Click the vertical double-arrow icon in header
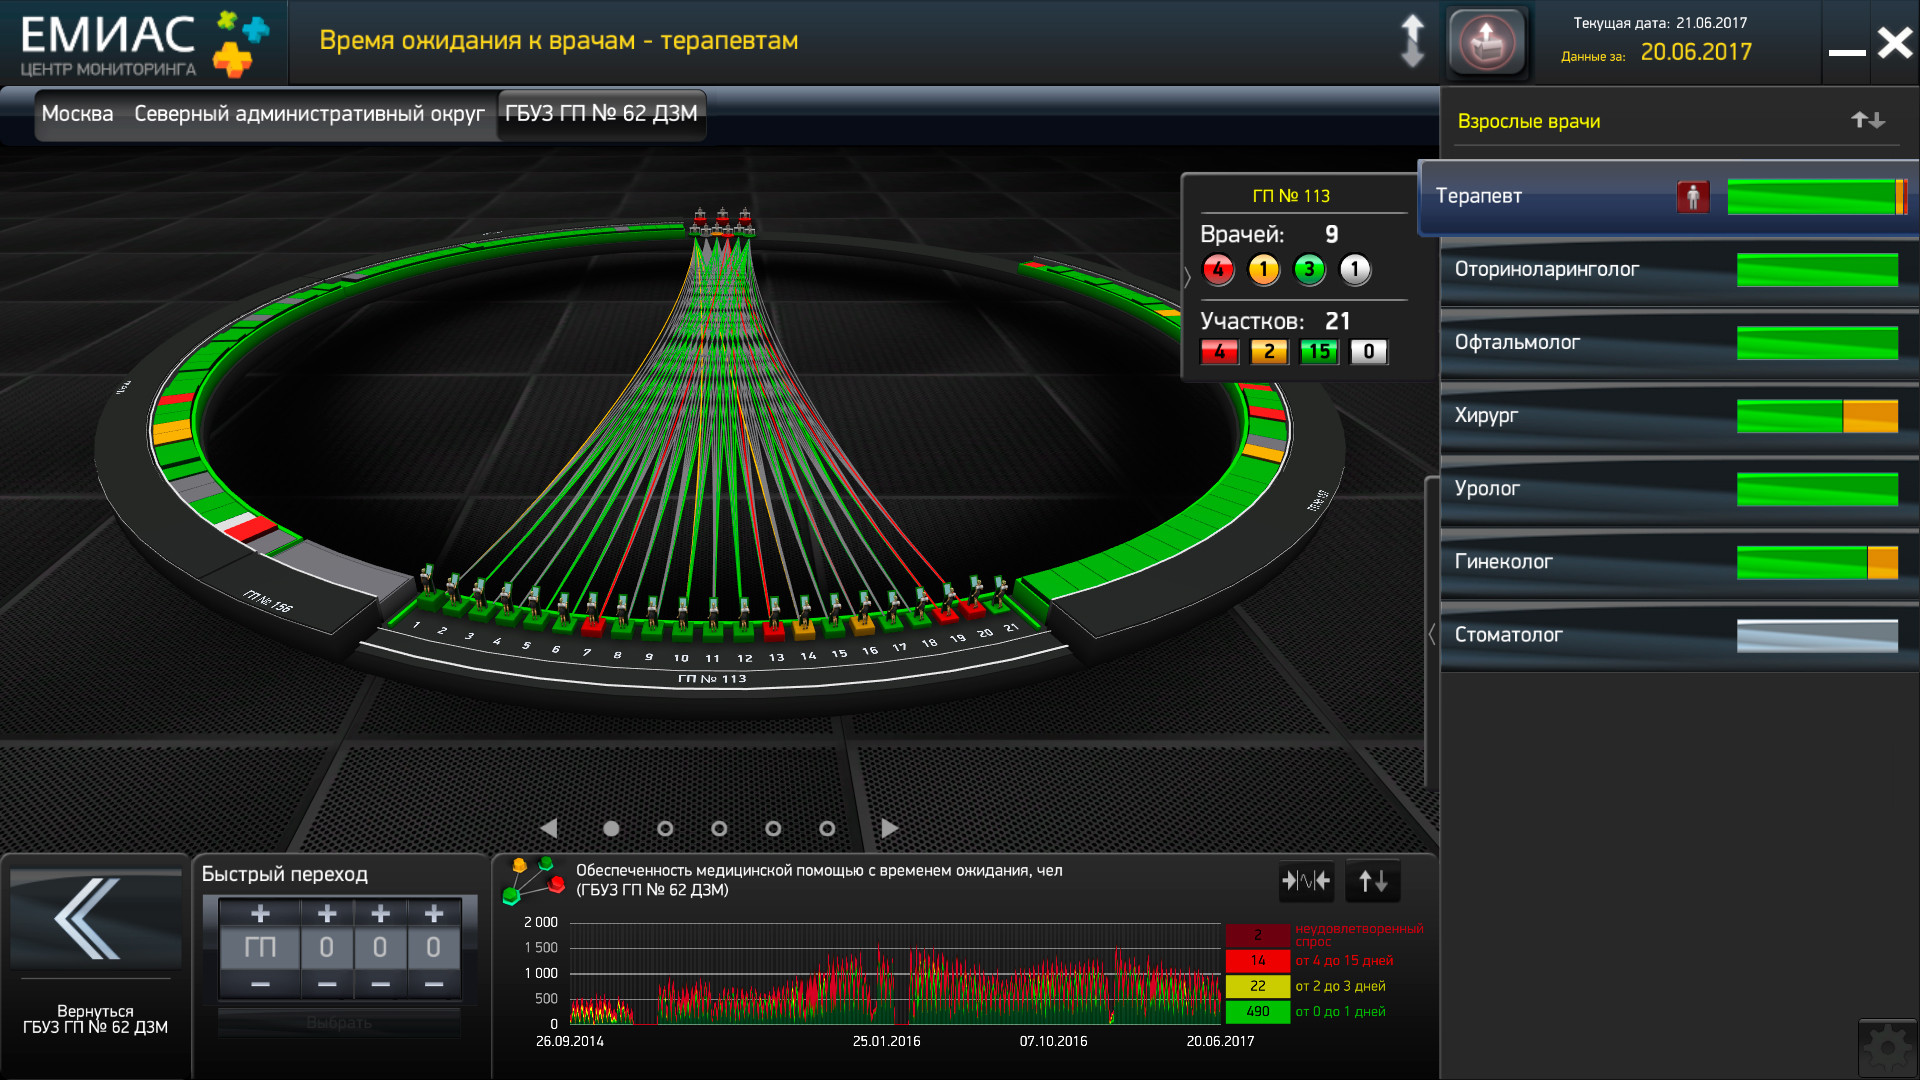Image resolution: width=1920 pixels, height=1080 pixels. click(x=1412, y=42)
